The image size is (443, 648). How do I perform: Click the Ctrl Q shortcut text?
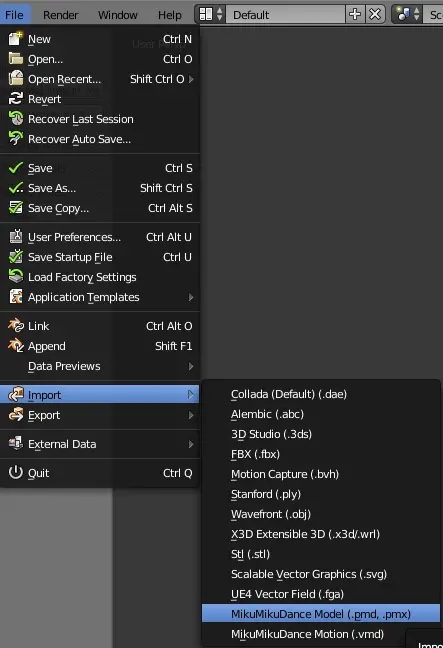click(178, 473)
